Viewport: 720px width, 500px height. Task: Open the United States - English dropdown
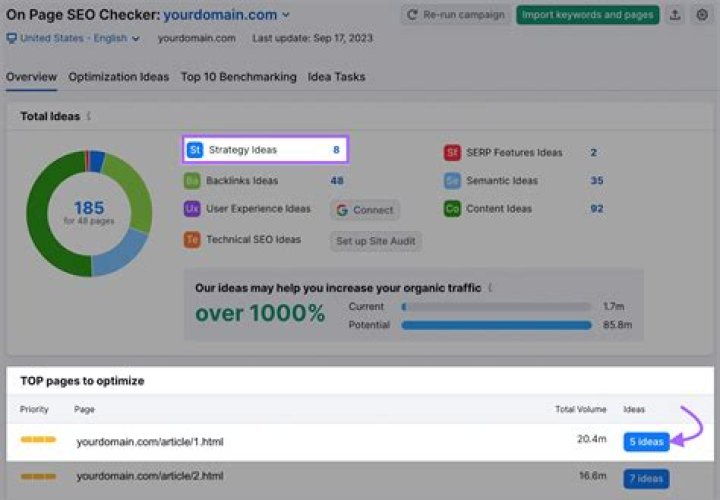(73, 38)
